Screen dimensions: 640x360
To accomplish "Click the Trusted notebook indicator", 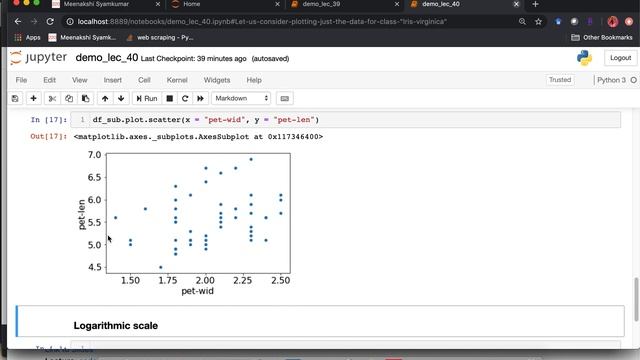I will click(560, 80).
